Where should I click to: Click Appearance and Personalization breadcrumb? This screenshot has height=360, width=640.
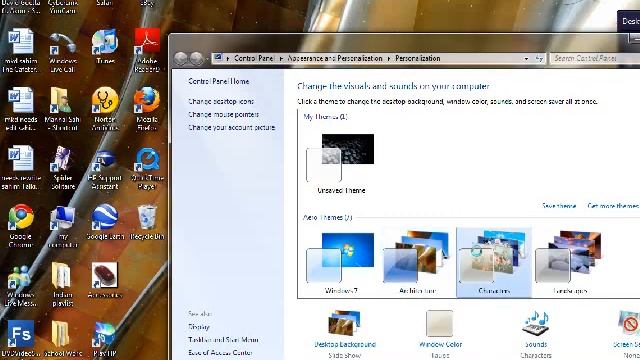coord(335,58)
